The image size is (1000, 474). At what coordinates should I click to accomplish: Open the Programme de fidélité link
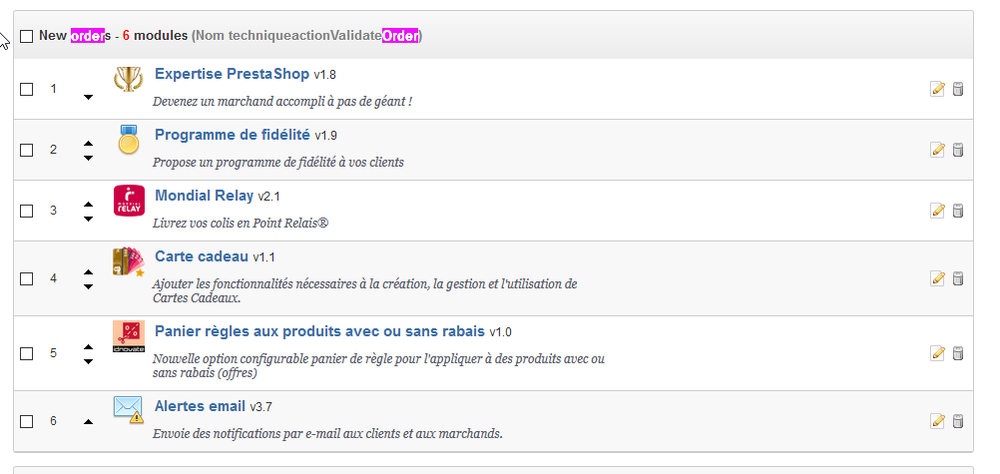pos(232,135)
